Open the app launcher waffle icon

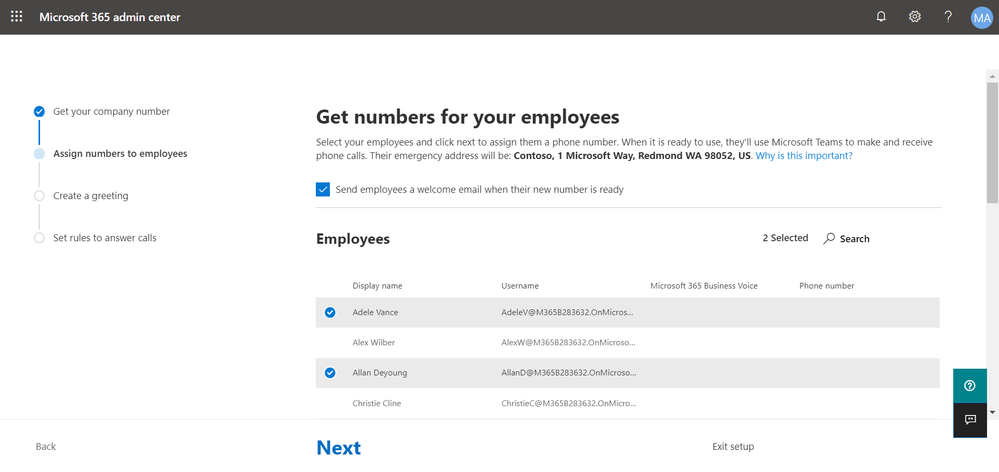[17, 17]
